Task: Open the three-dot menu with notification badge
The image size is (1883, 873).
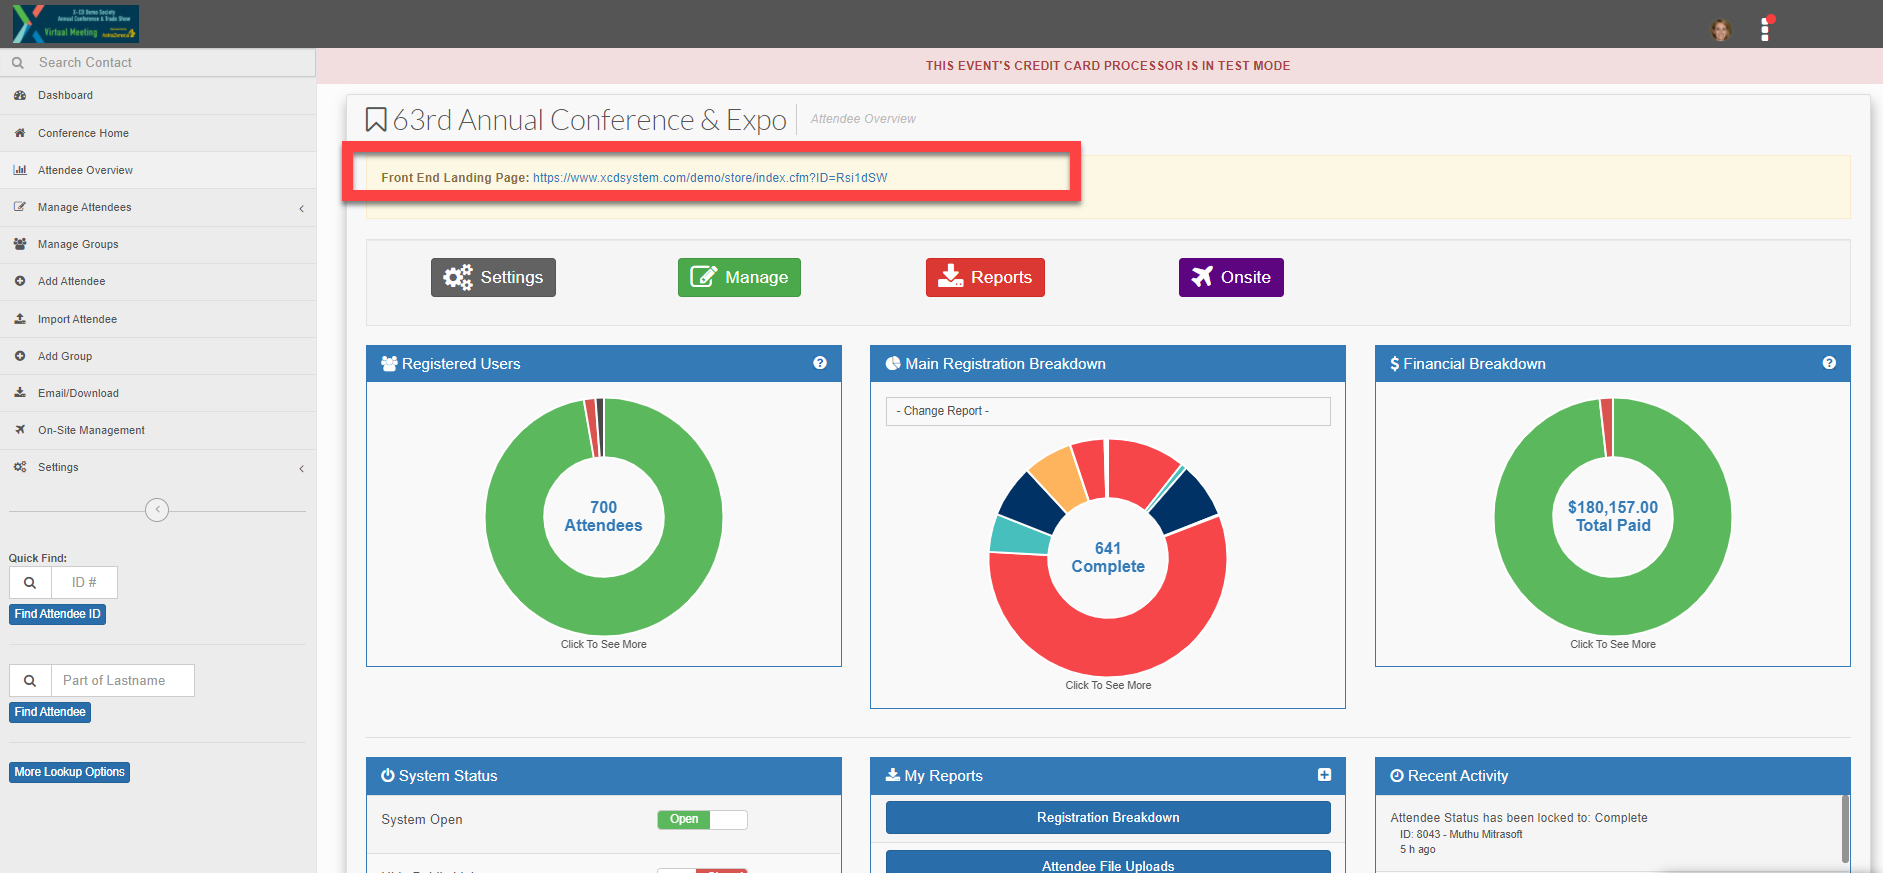Action: pos(1765,29)
